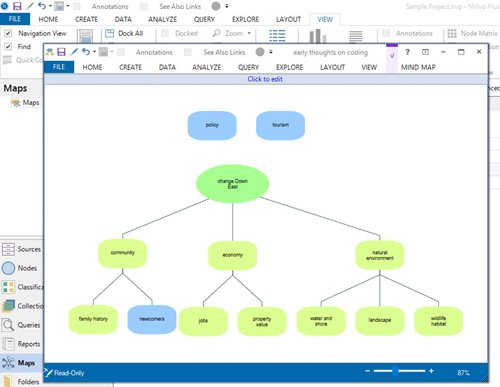Select the economy node in the map

(x=232, y=255)
